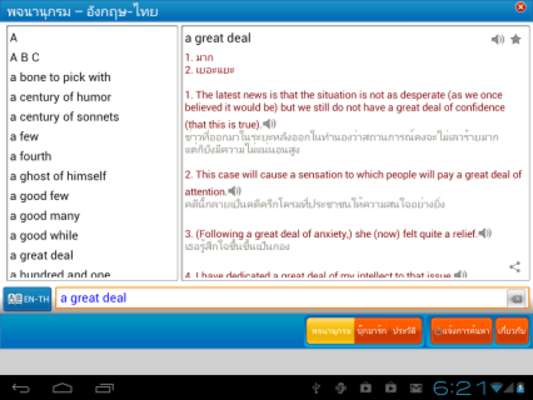The width and height of the screenshot is (533, 400).
Task: Tap the orange button left of เกี่ยวกับ
Action: (x=461, y=331)
